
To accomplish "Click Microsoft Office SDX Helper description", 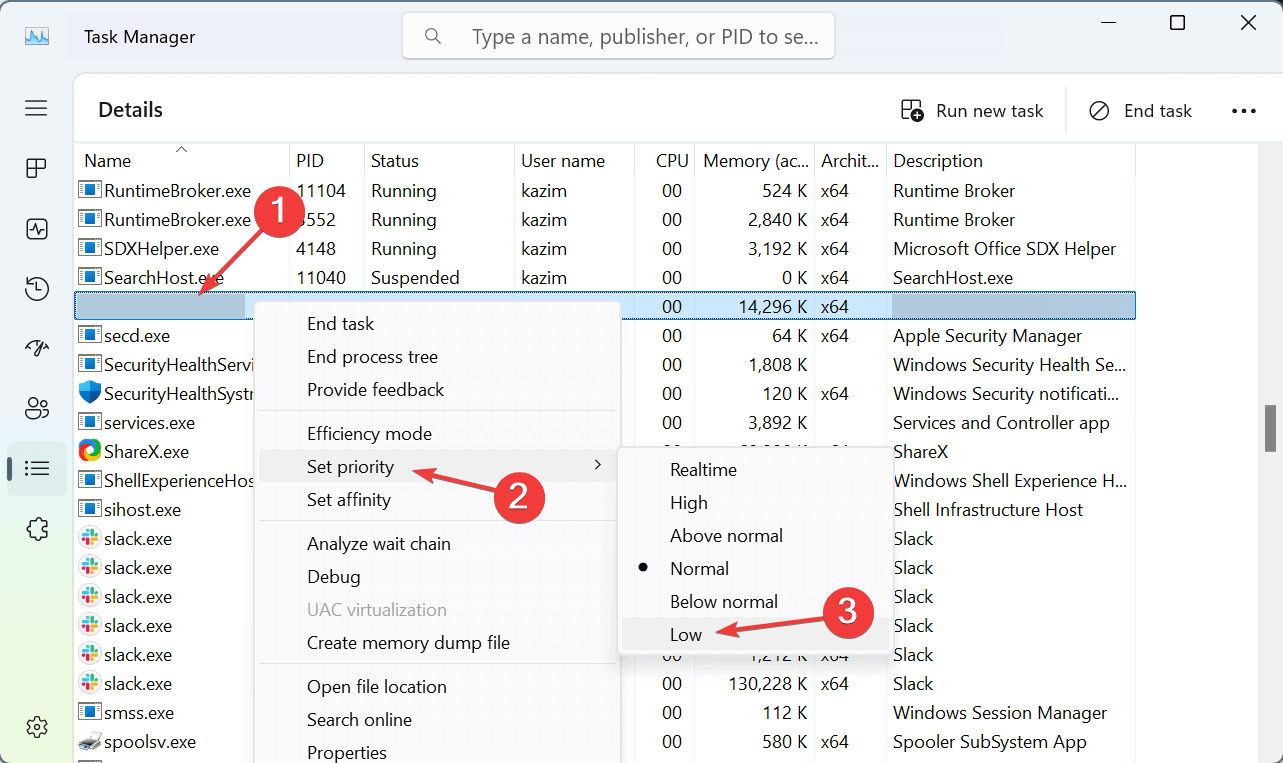I will tap(1004, 249).
